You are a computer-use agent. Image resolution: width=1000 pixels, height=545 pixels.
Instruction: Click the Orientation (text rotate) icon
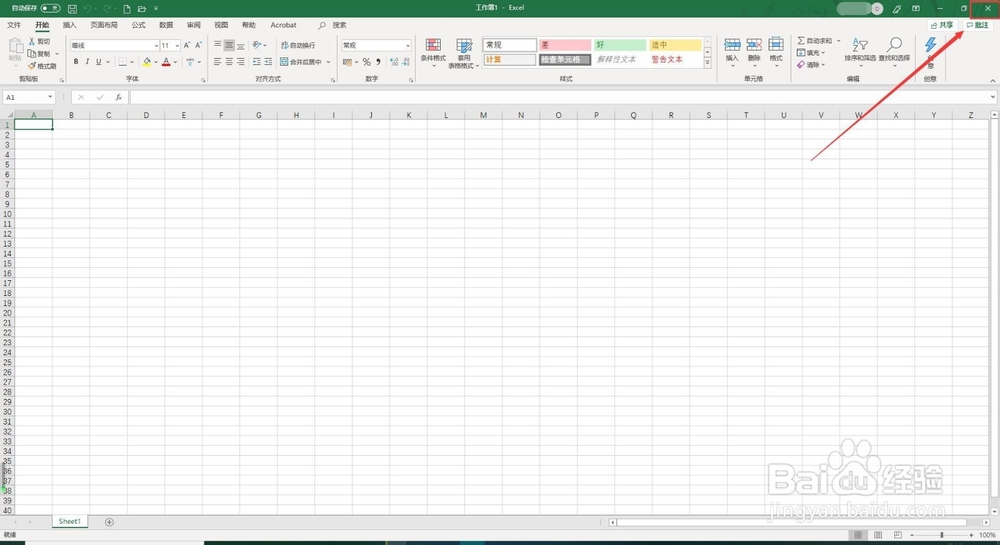[x=256, y=45]
